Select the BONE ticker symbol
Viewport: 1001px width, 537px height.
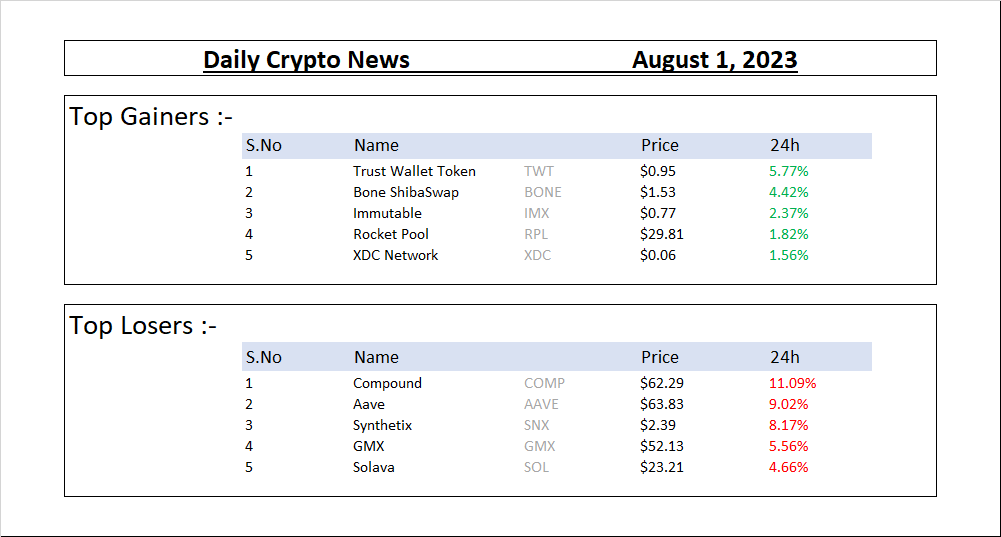click(x=543, y=192)
